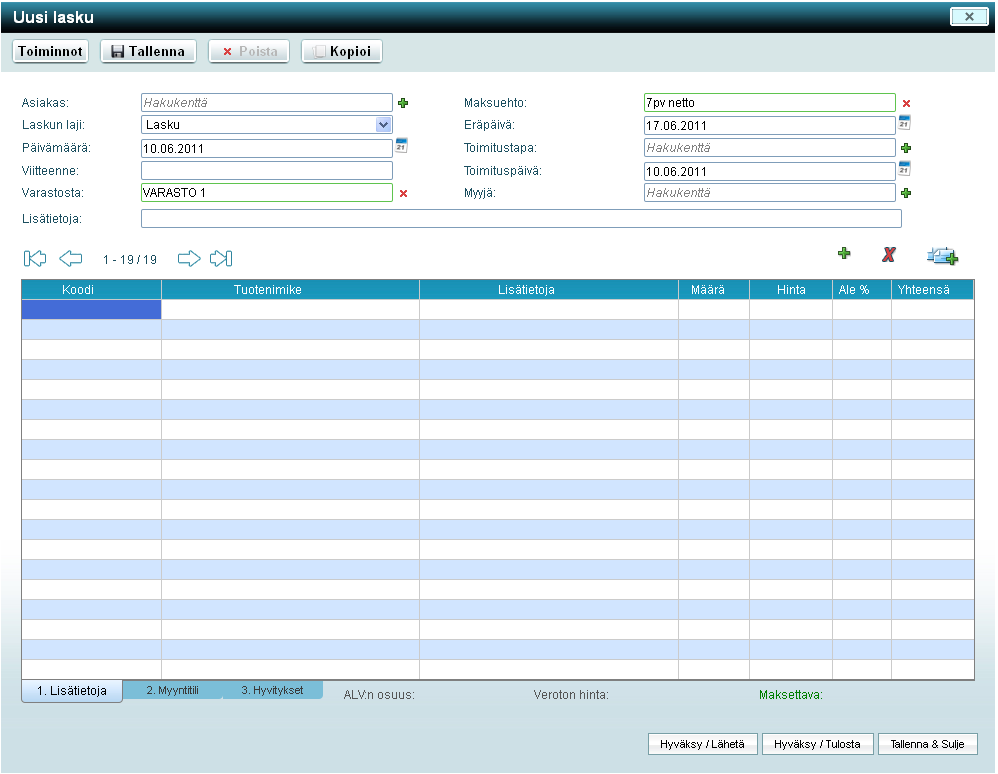Image resolution: width=998 pixels, height=774 pixels.
Task: Click the Koodi column header
Action: [91, 290]
